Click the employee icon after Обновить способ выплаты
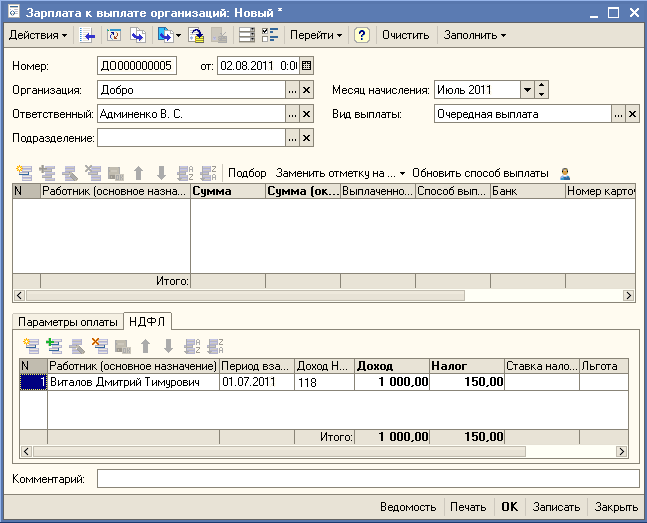The image size is (647, 523). tap(565, 173)
